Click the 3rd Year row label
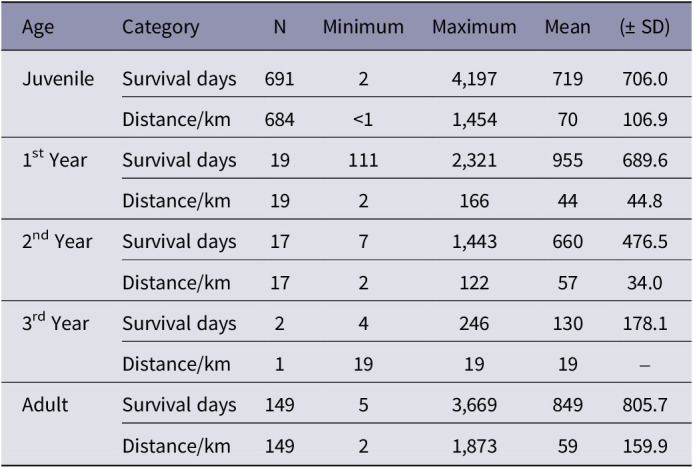Viewport: 693px width, 468px height. coord(55,323)
